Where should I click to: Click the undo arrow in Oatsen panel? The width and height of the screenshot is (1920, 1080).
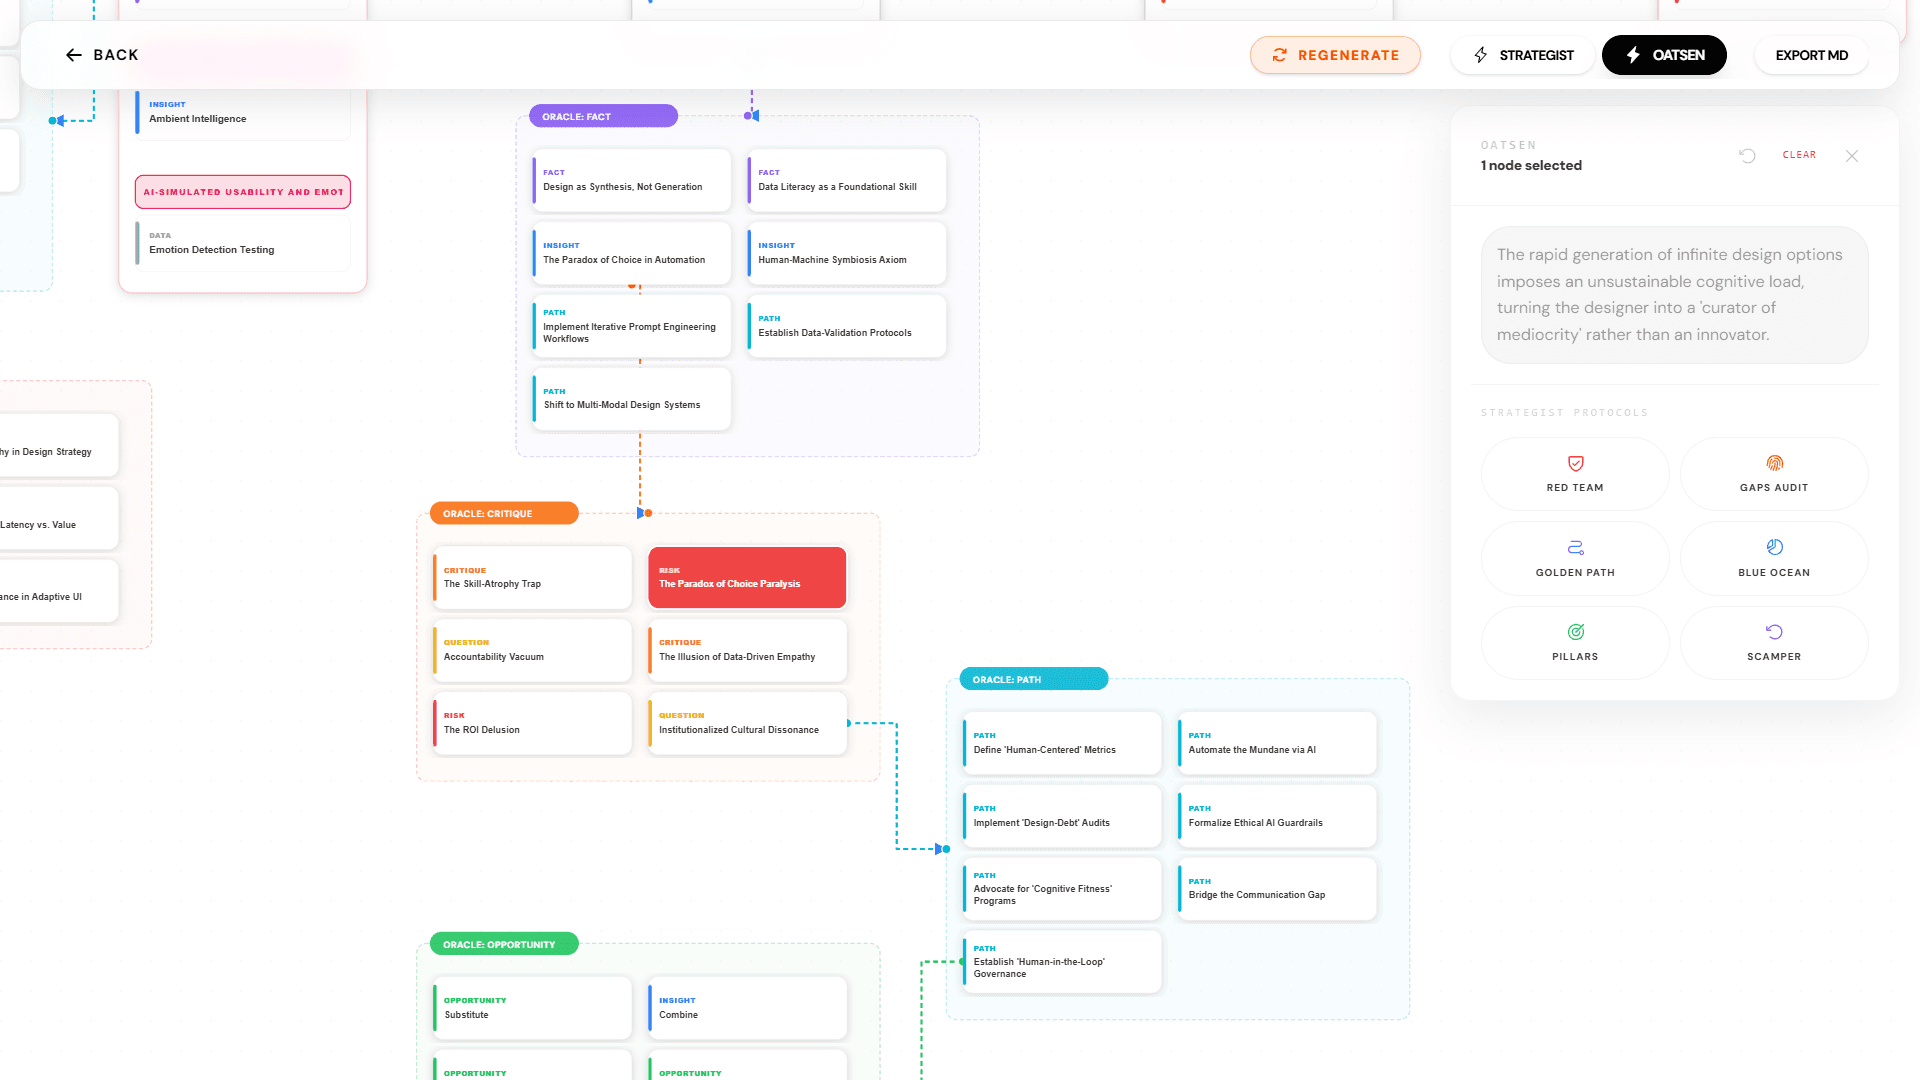pyautogui.click(x=1747, y=156)
